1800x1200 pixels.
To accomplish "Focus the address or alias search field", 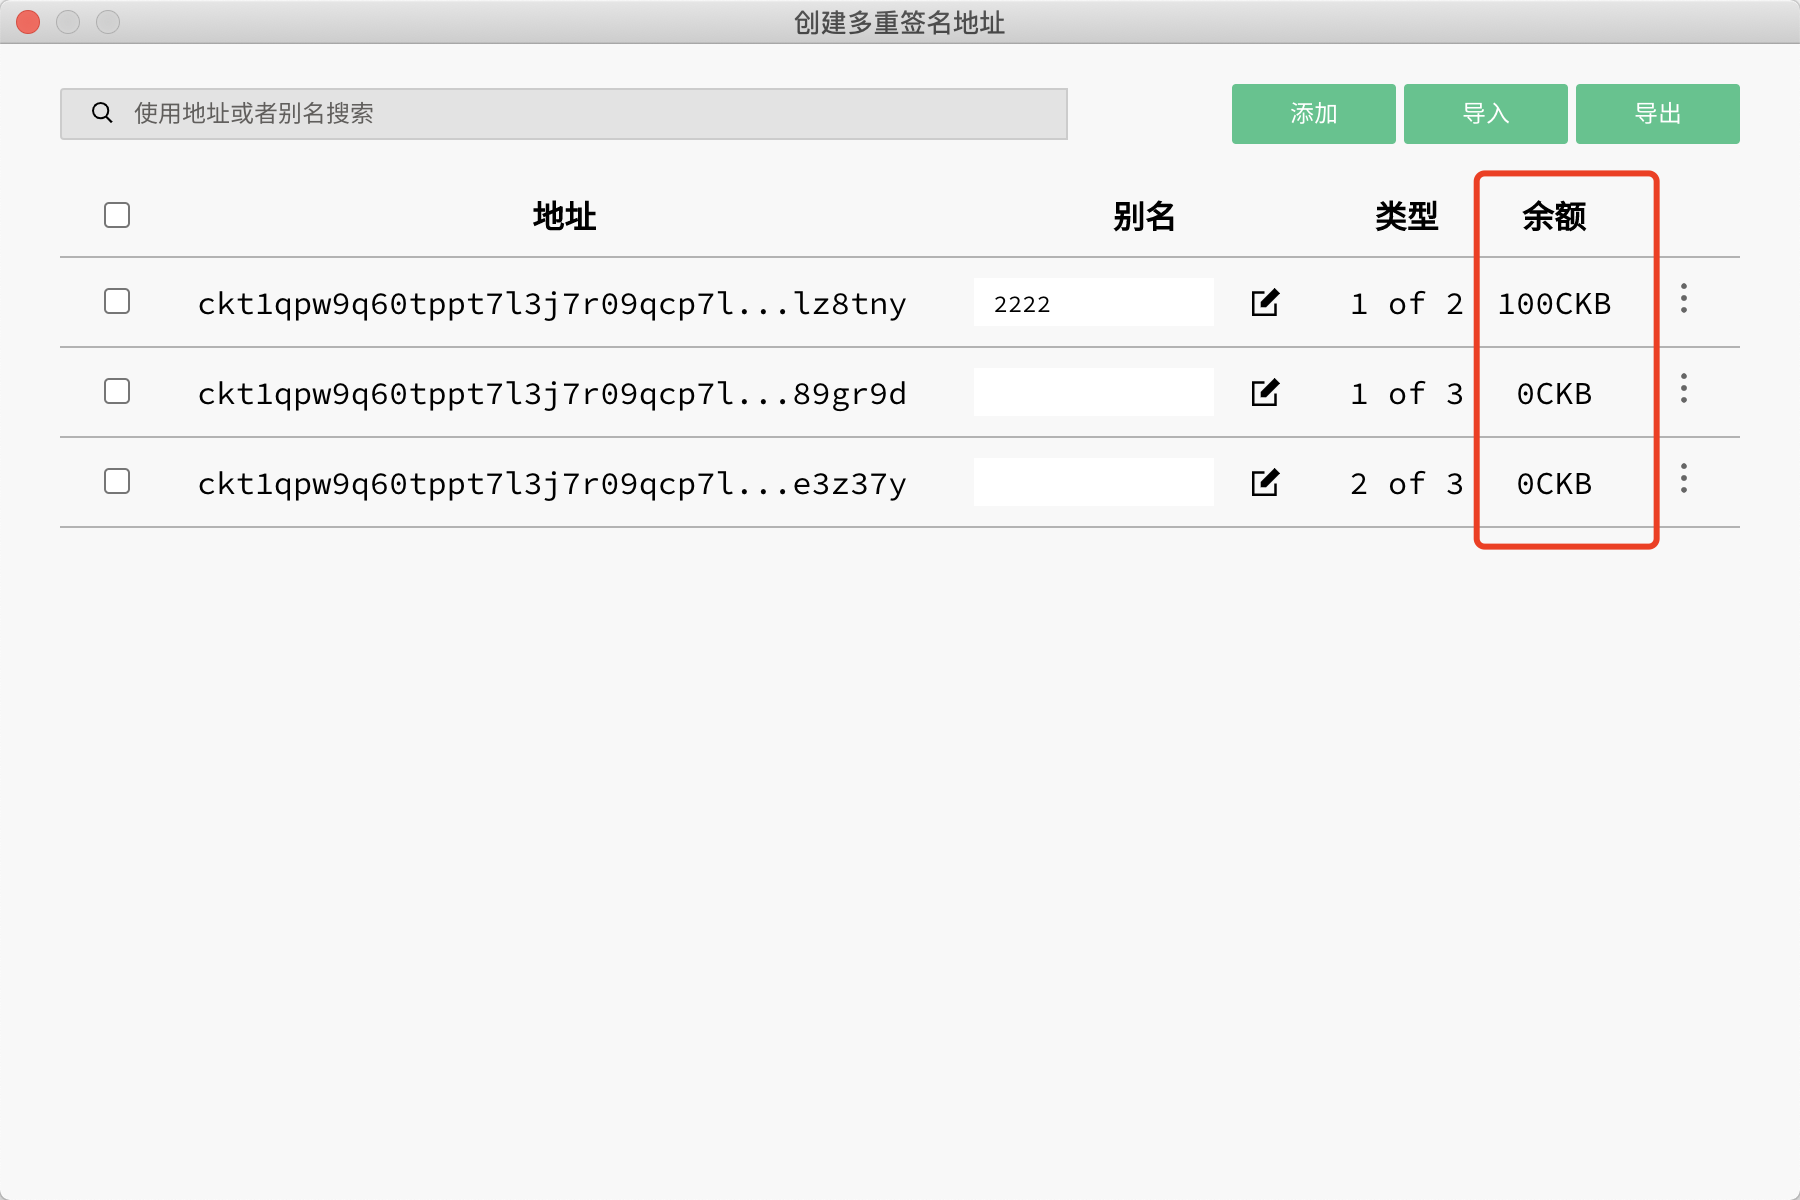I will pos(564,114).
